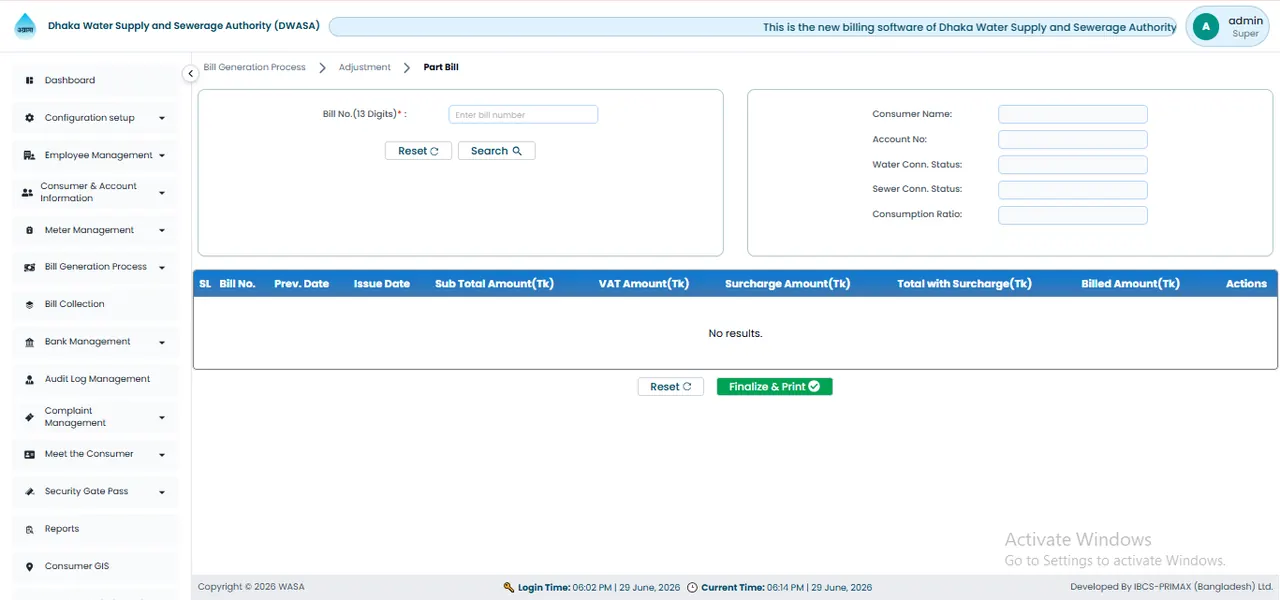Click the Reset button beside Finalize & Print
Image resolution: width=1280 pixels, height=600 pixels.
pyautogui.click(x=670, y=387)
